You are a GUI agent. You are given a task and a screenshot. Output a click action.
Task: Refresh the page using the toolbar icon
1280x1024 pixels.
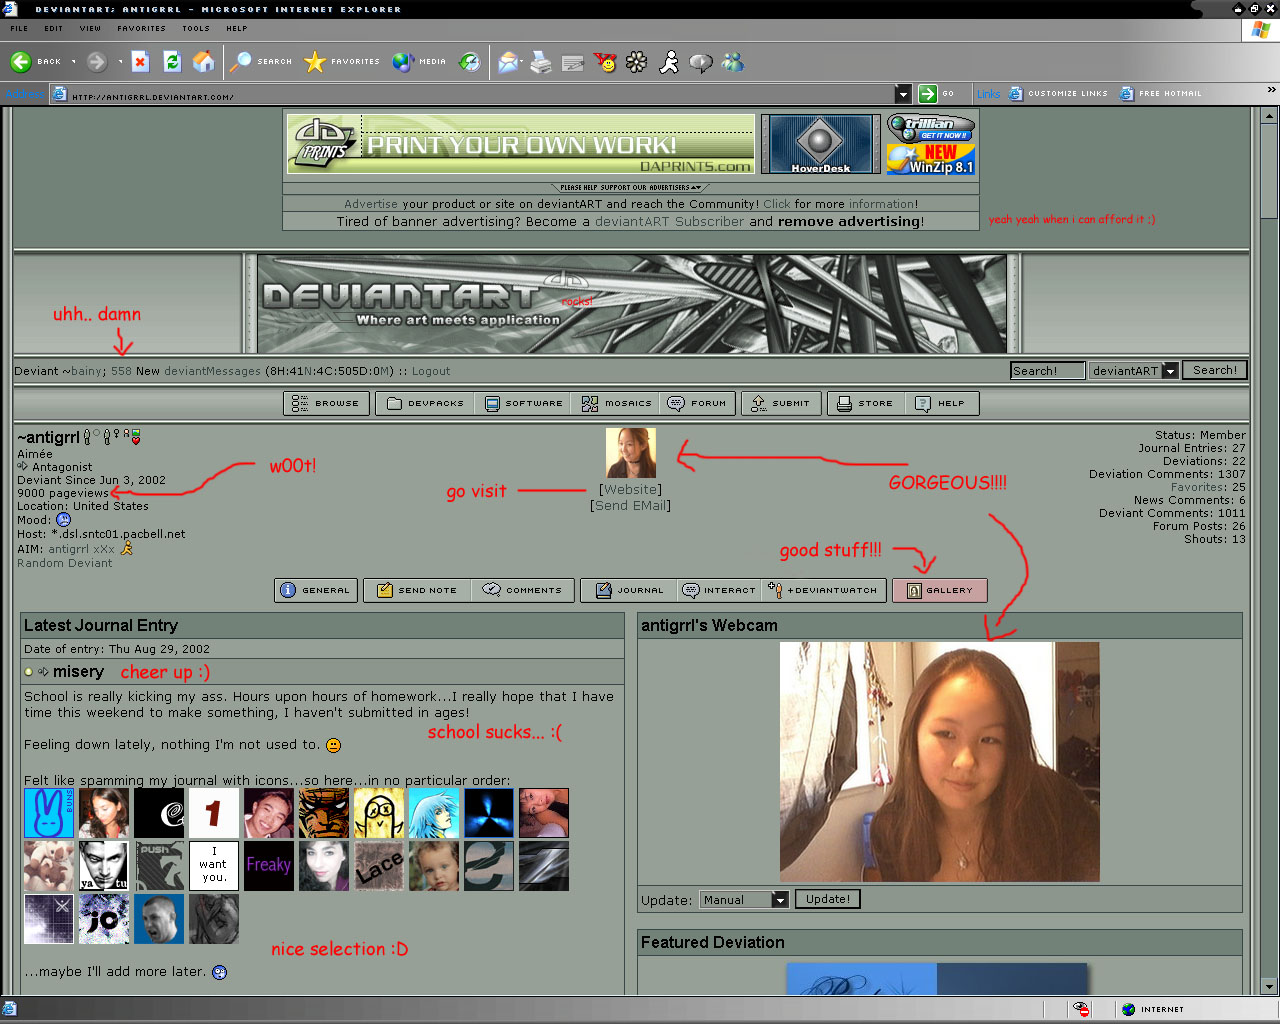172,62
